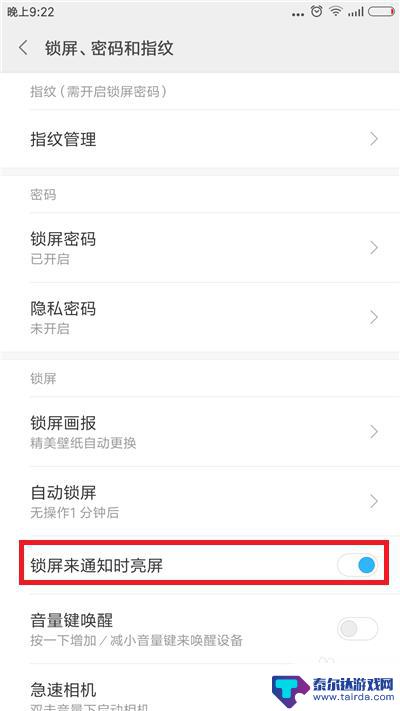The height and width of the screenshot is (711, 400).
Task: Tap the back arrow in the header
Action: click(23, 48)
